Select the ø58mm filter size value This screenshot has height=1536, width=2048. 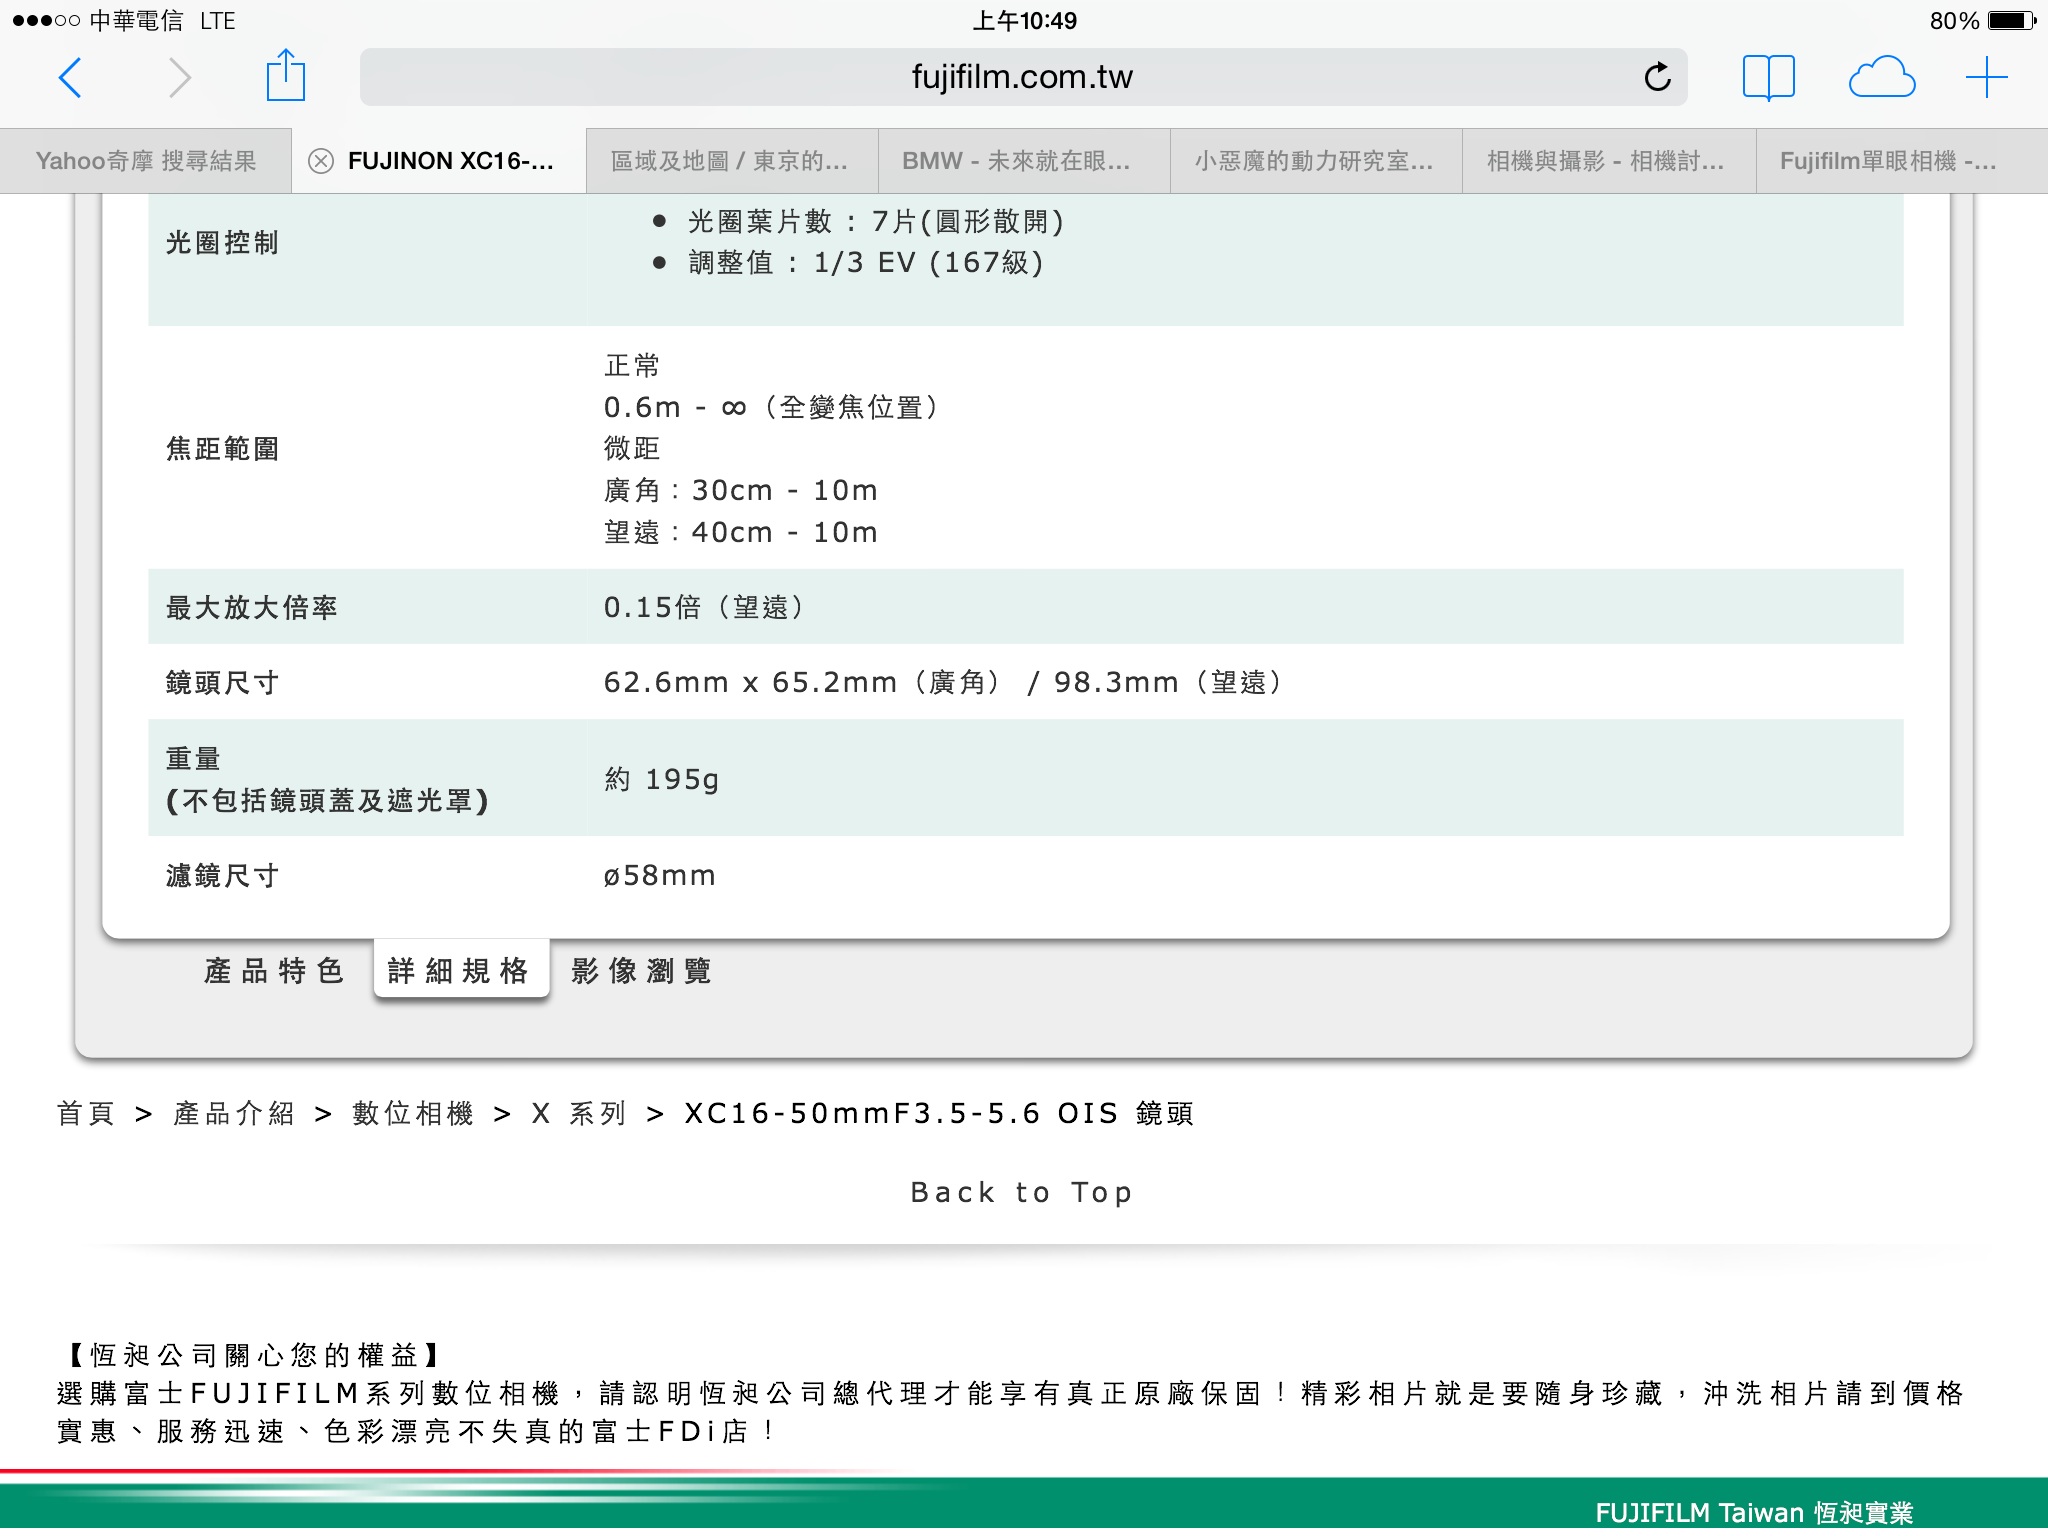(659, 875)
